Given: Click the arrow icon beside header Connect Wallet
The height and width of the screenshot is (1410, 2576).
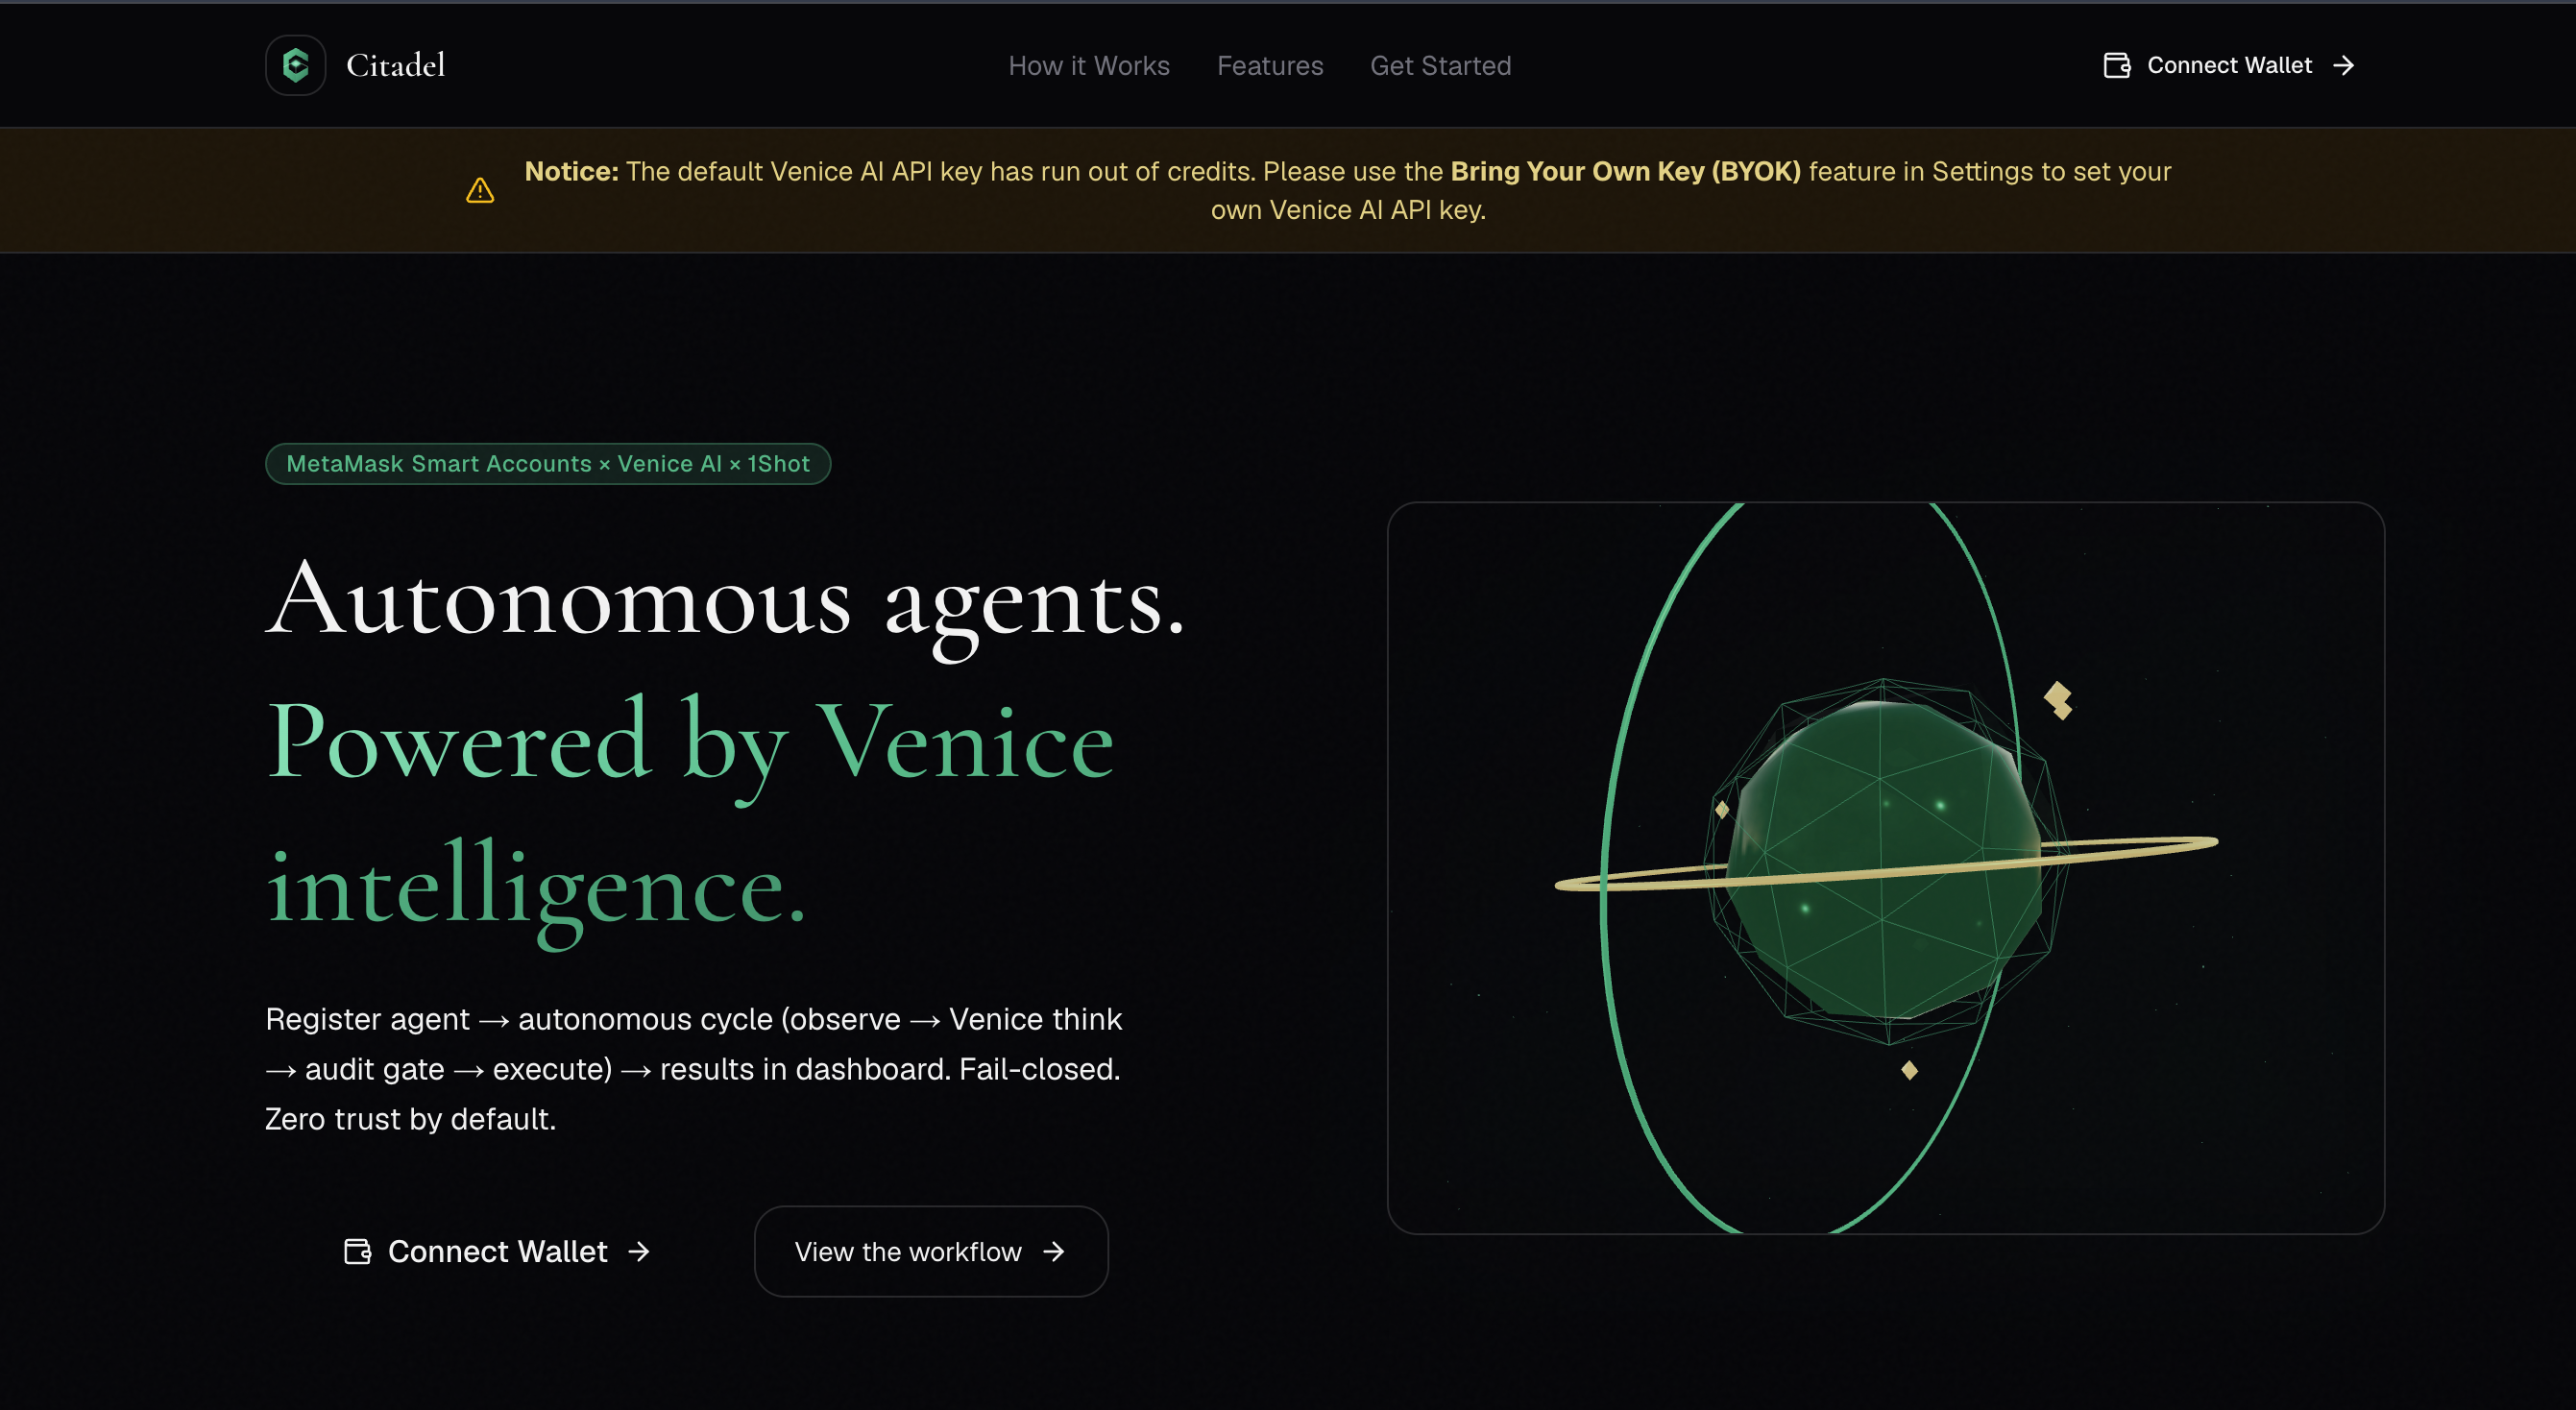Looking at the screenshot, I should (x=2343, y=65).
